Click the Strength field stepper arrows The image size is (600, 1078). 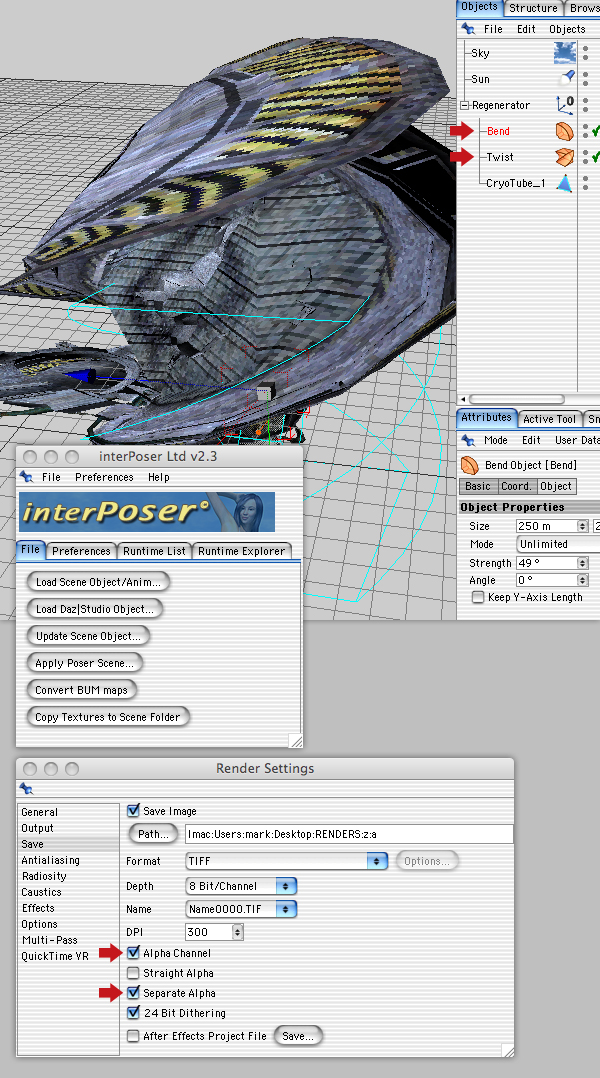583,563
